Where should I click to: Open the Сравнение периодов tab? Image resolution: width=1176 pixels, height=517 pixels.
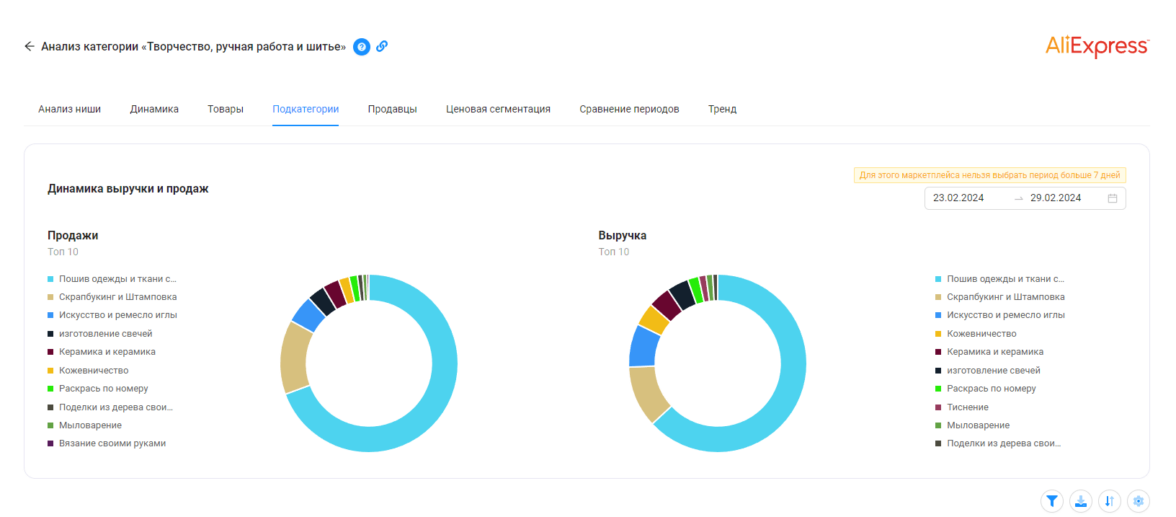click(629, 109)
